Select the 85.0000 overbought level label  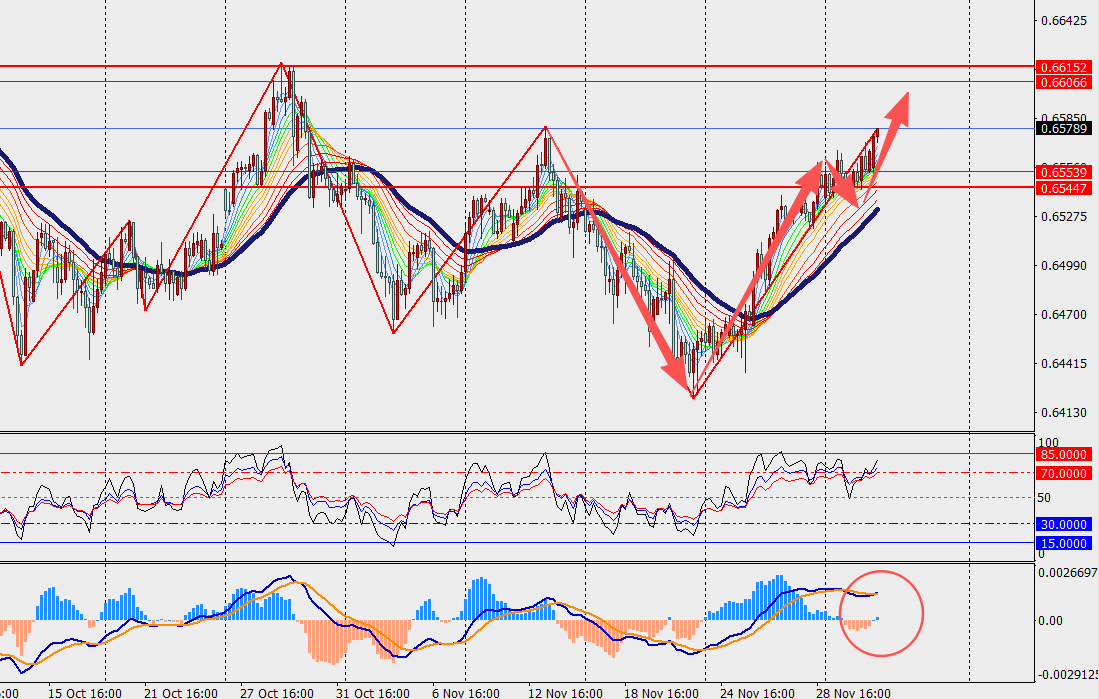[x=1063, y=455]
